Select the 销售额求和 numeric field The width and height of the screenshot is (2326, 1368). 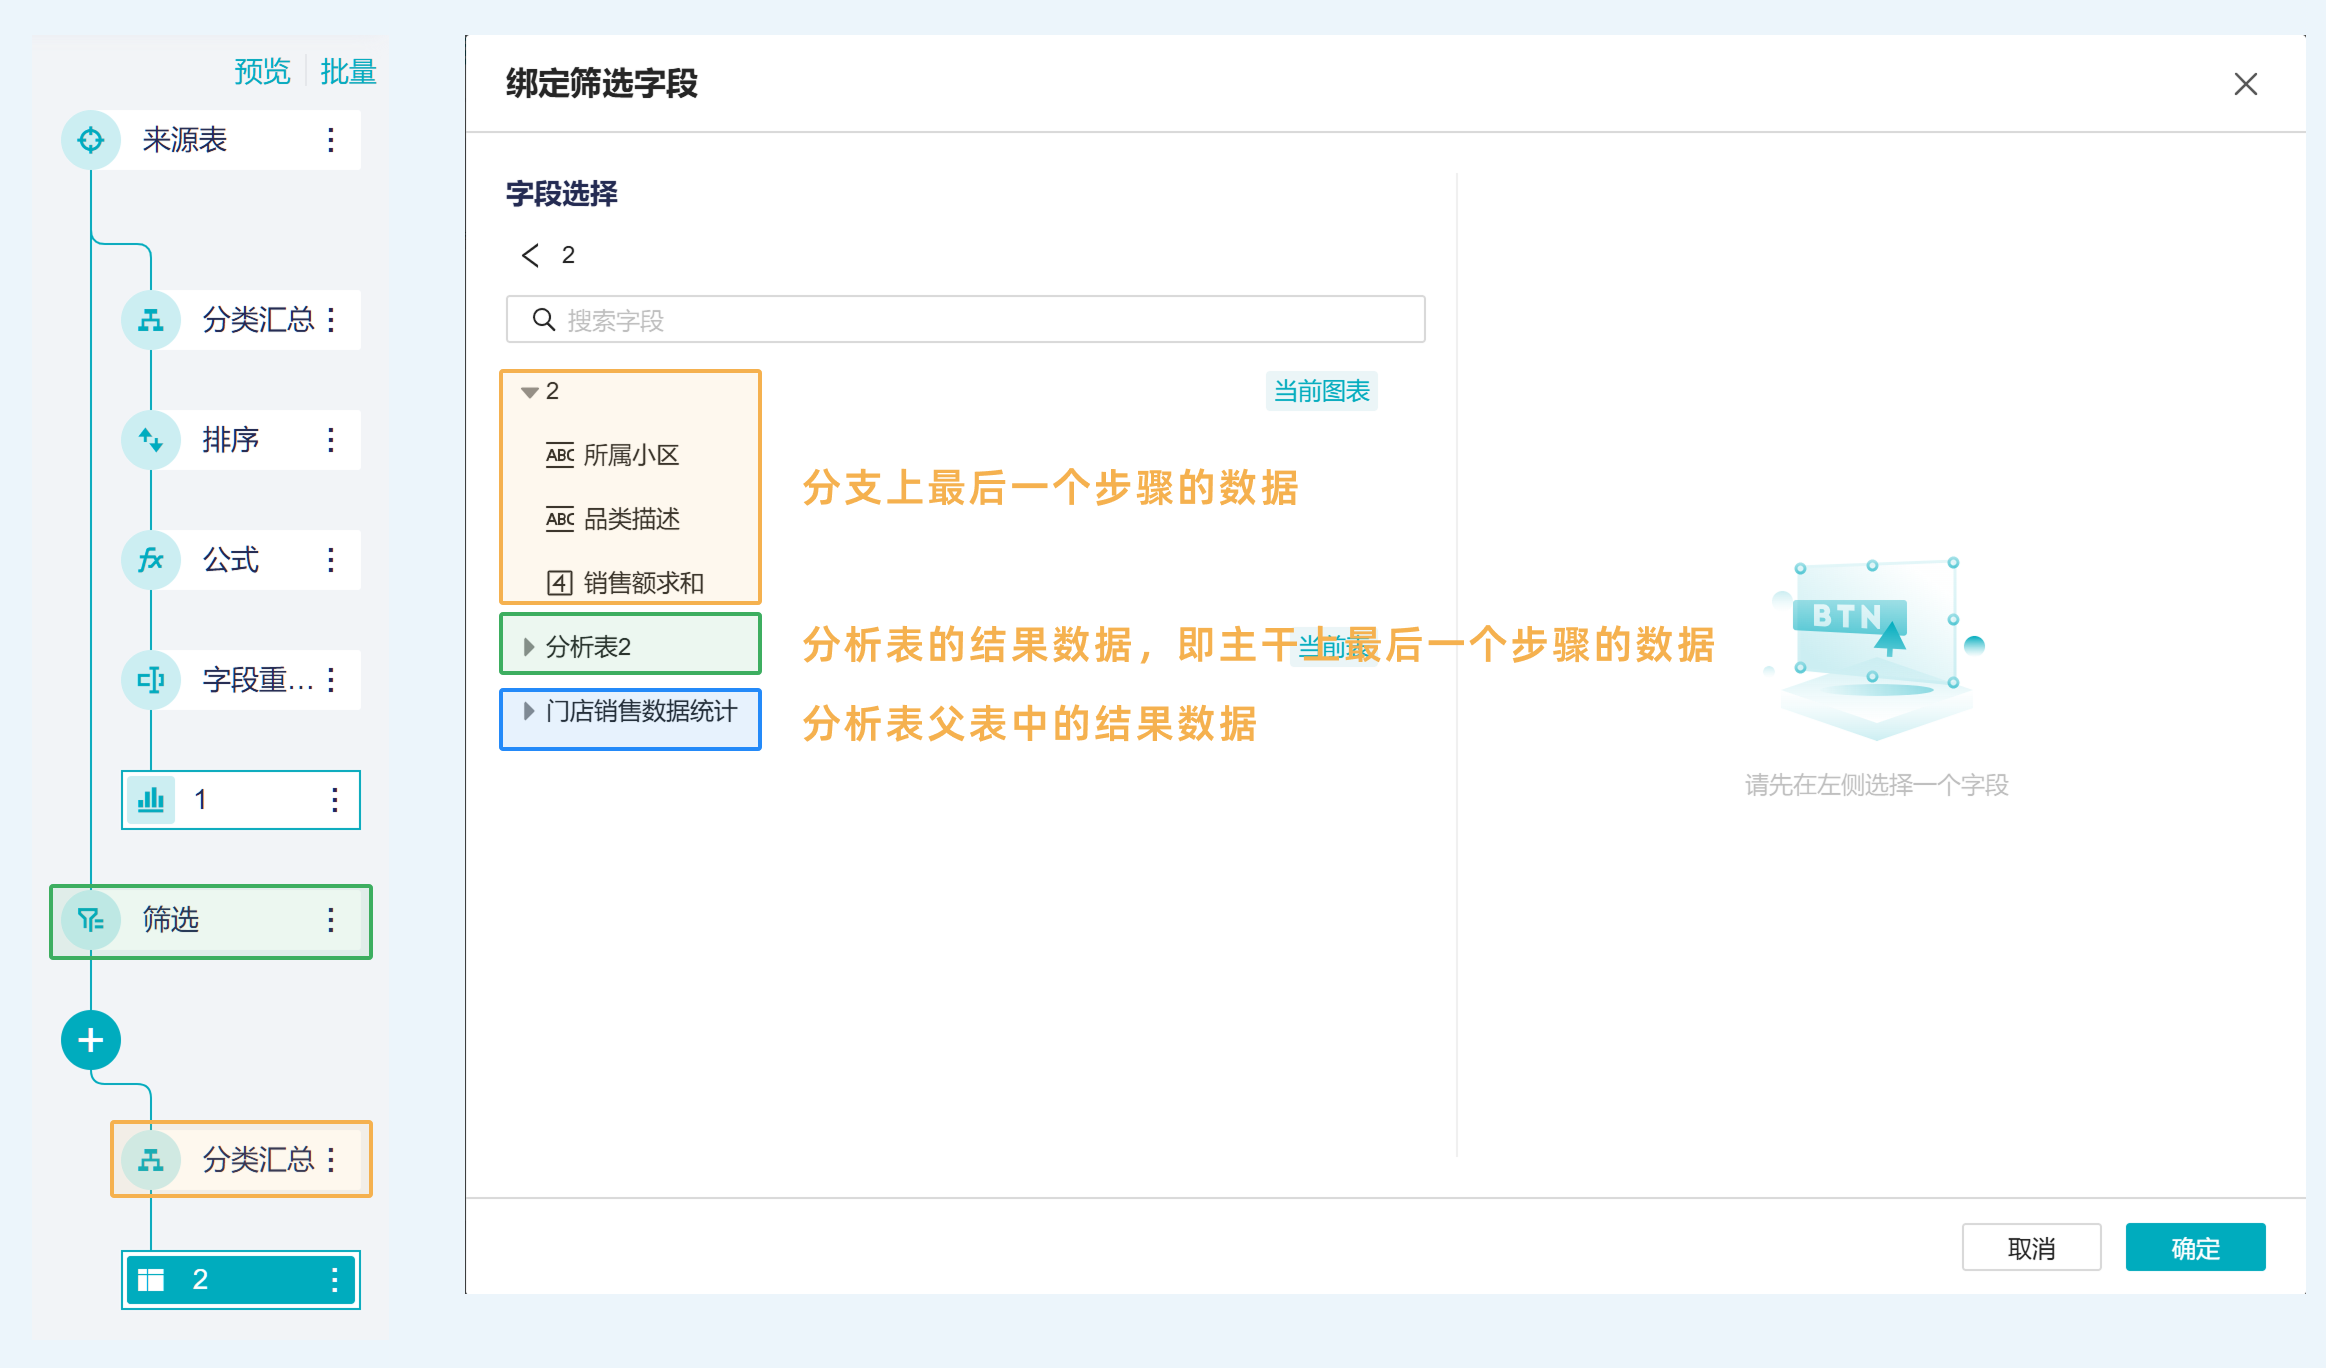click(642, 583)
